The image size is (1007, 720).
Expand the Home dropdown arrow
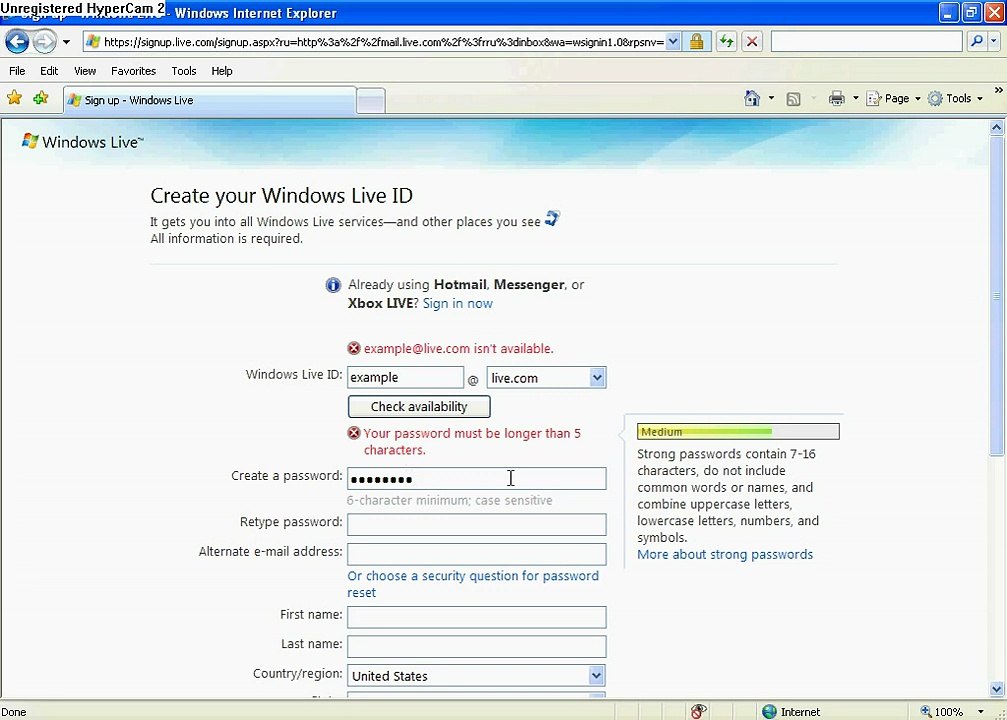771,98
